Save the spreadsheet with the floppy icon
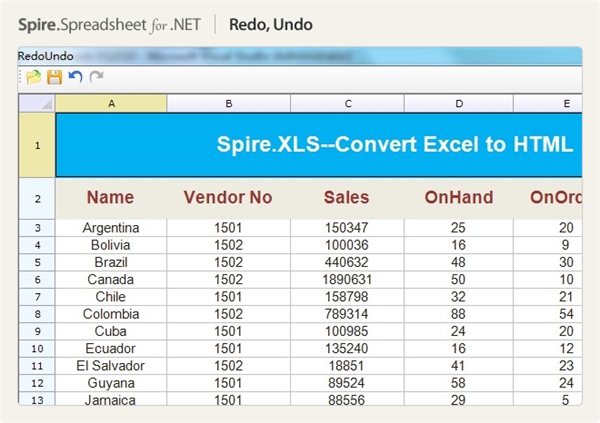600x423 pixels. [x=54, y=77]
